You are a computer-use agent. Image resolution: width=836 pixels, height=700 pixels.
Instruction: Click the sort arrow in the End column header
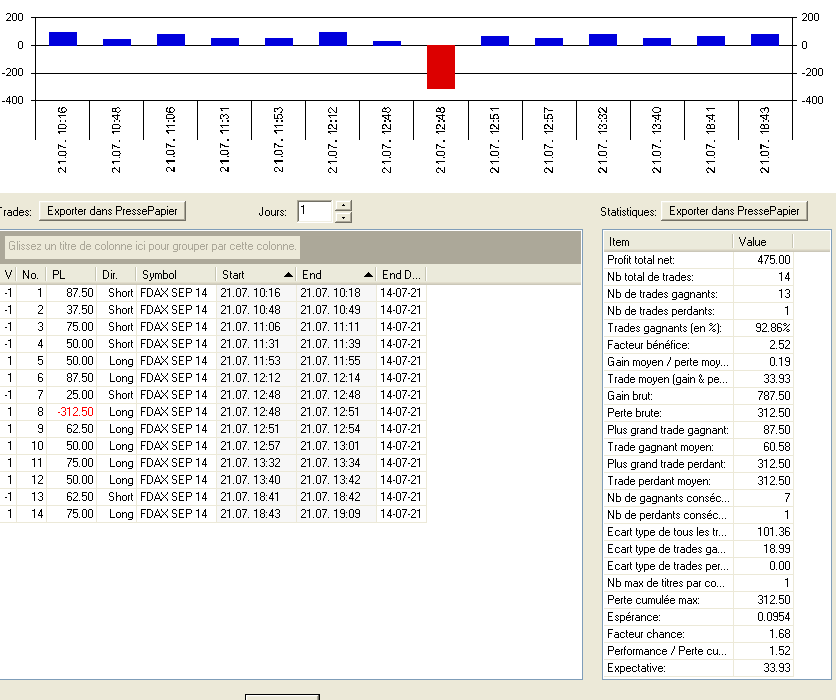tap(368, 274)
